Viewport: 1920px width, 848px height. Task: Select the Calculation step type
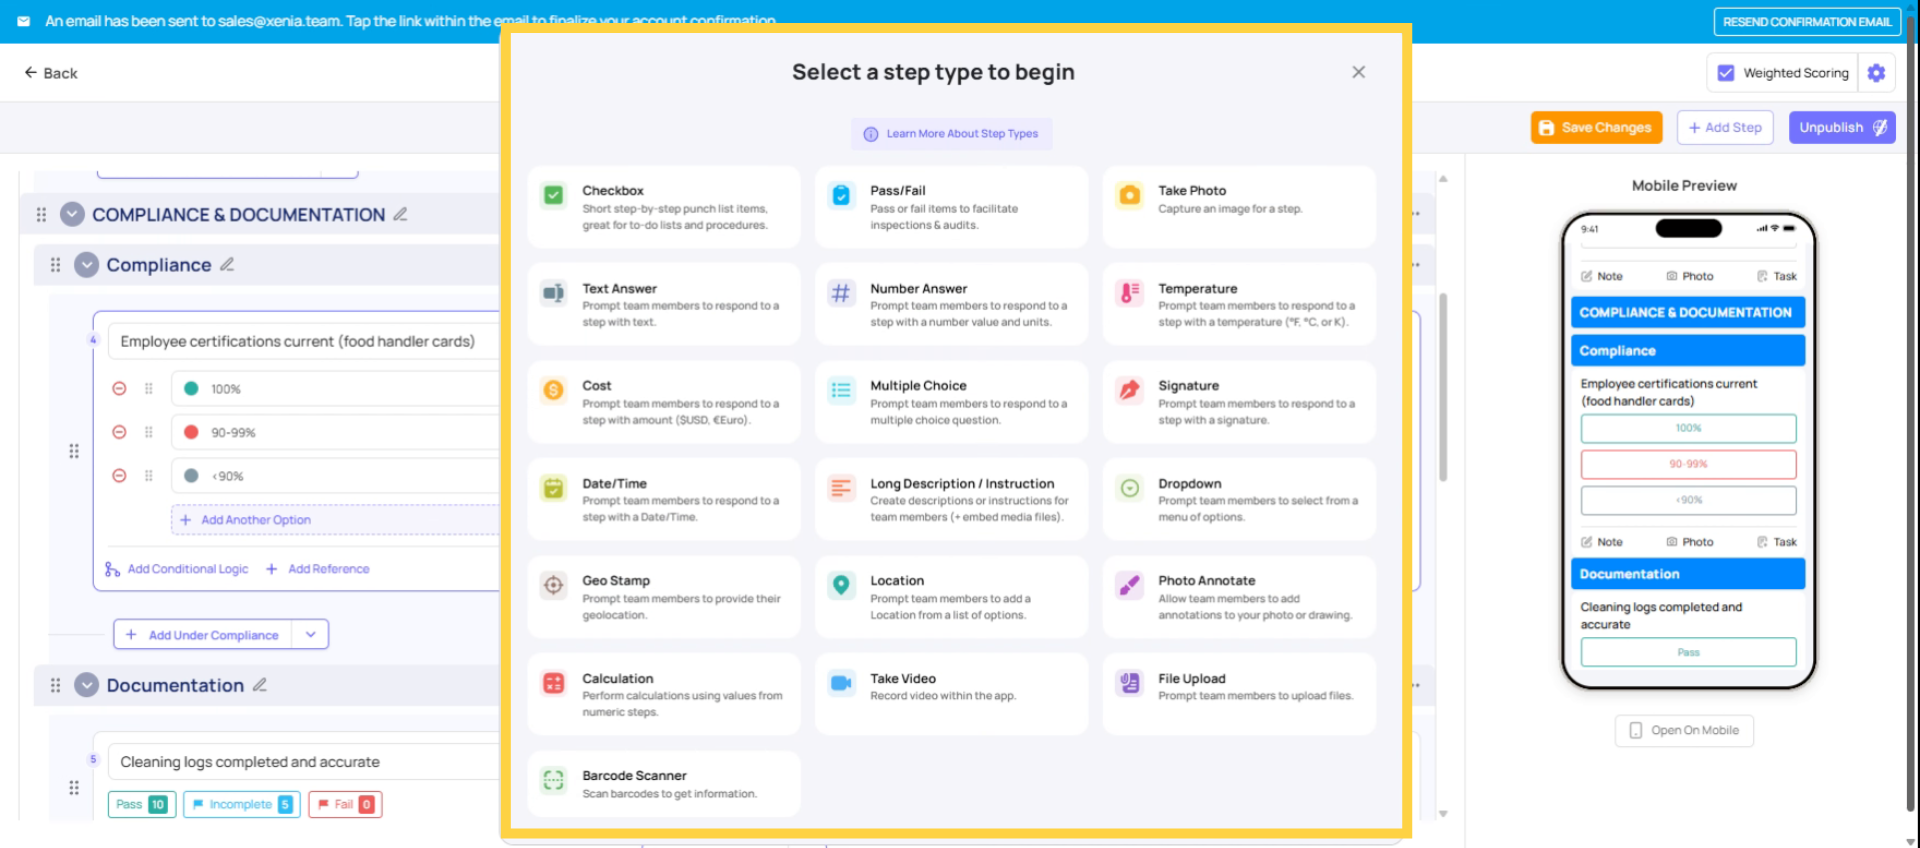(663, 694)
